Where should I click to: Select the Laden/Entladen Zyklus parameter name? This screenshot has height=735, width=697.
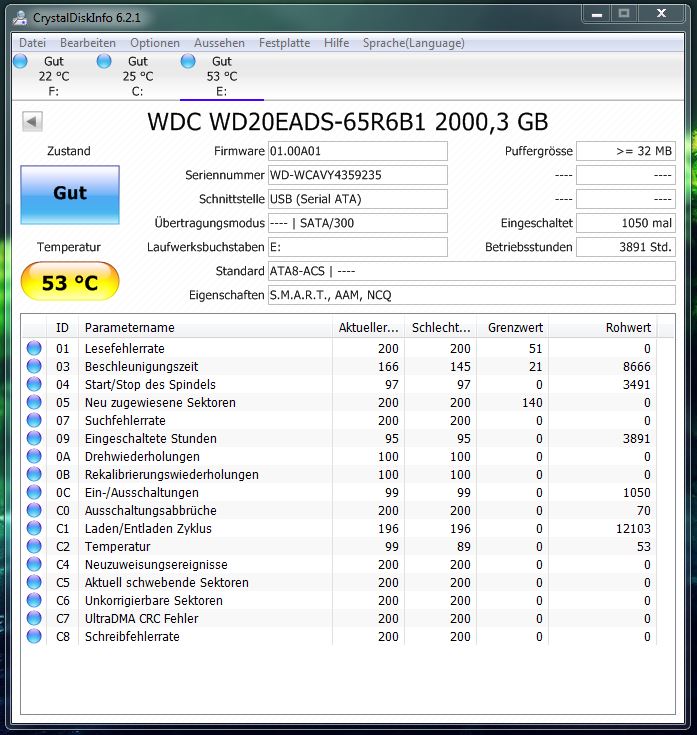pyautogui.click(x=148, y=529)
